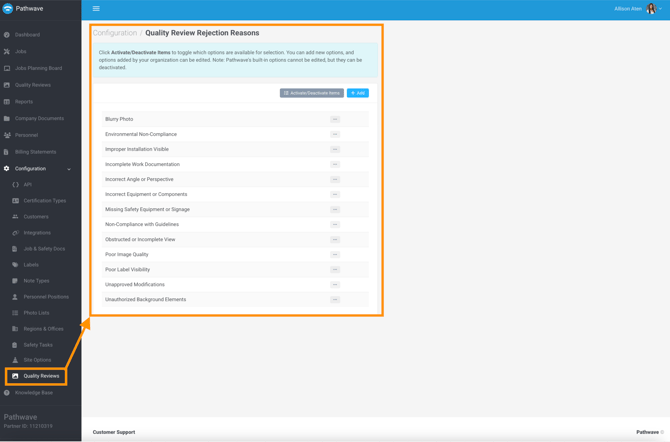The width and height of the screenshot is (670, 442).
Task: Click the Allison Aten user name
Action: point(628,9)
